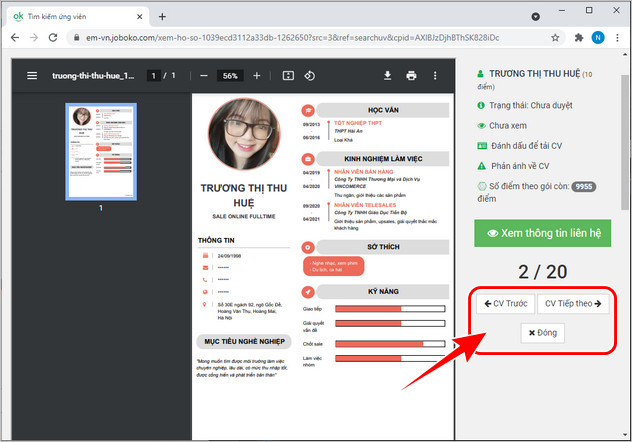
Task: Bookmark this page with star icon
Action: 555,37
